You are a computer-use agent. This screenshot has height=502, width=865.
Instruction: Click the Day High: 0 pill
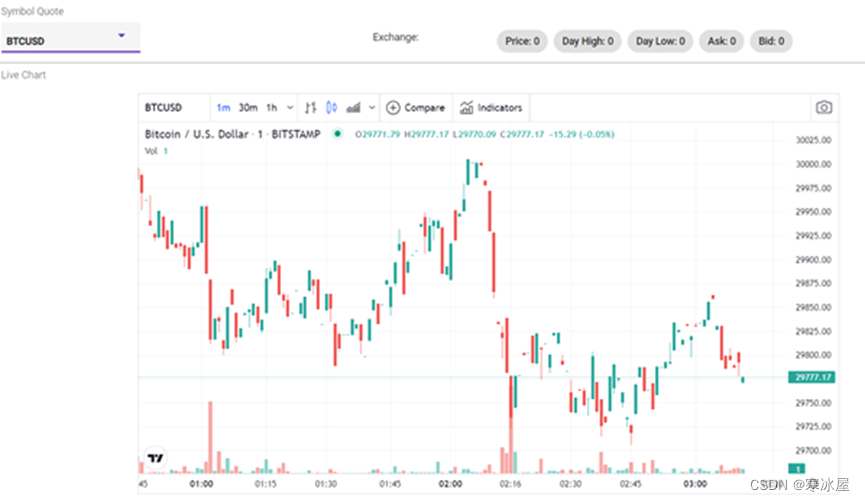588,41
